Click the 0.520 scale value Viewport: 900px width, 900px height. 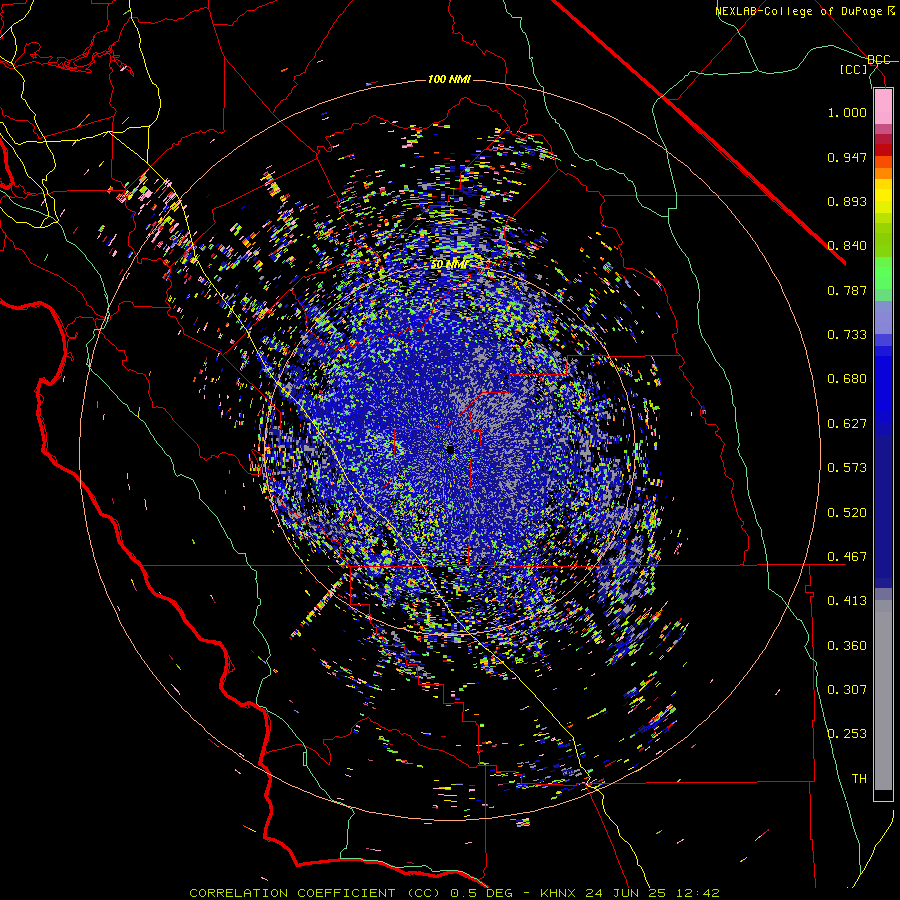pyautogui.click(x=847, y=513)
